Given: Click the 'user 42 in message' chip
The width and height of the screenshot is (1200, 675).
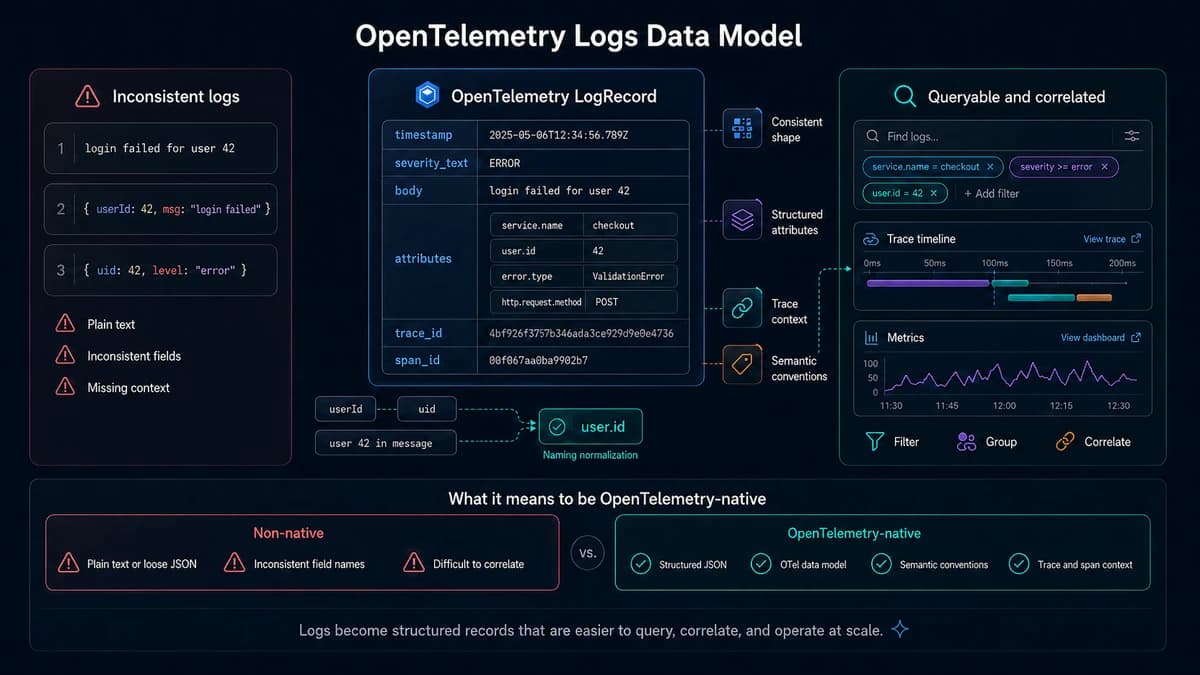Looking at the screenshot, I should click(386, 443).
